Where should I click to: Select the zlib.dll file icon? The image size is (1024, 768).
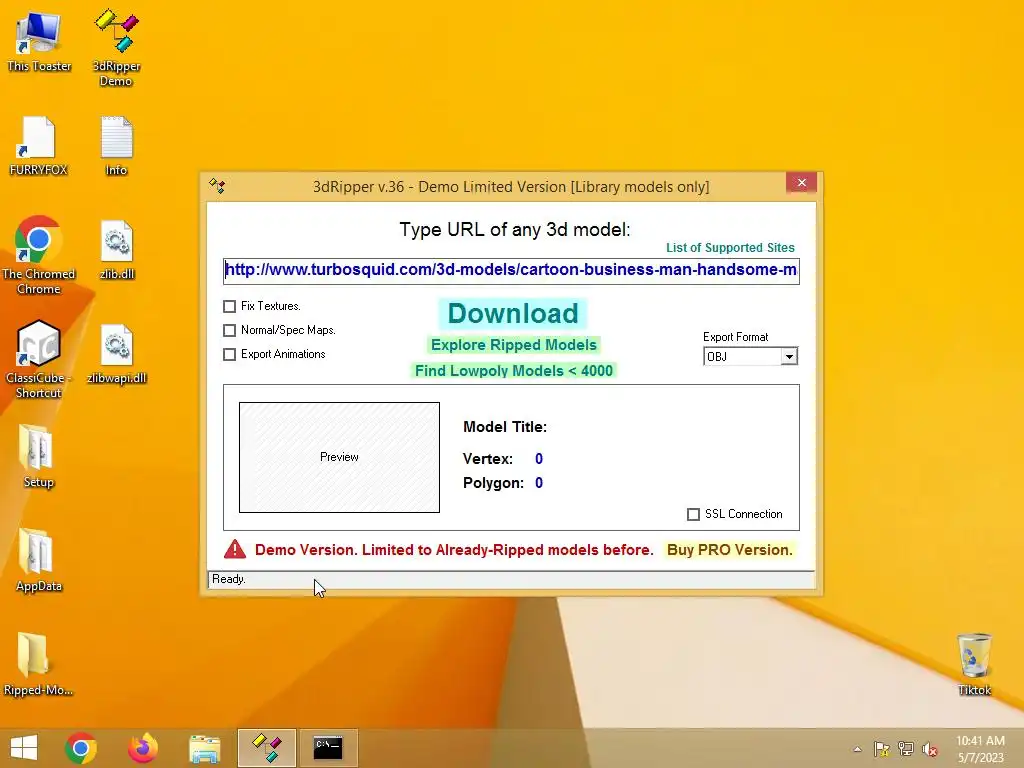117,250
